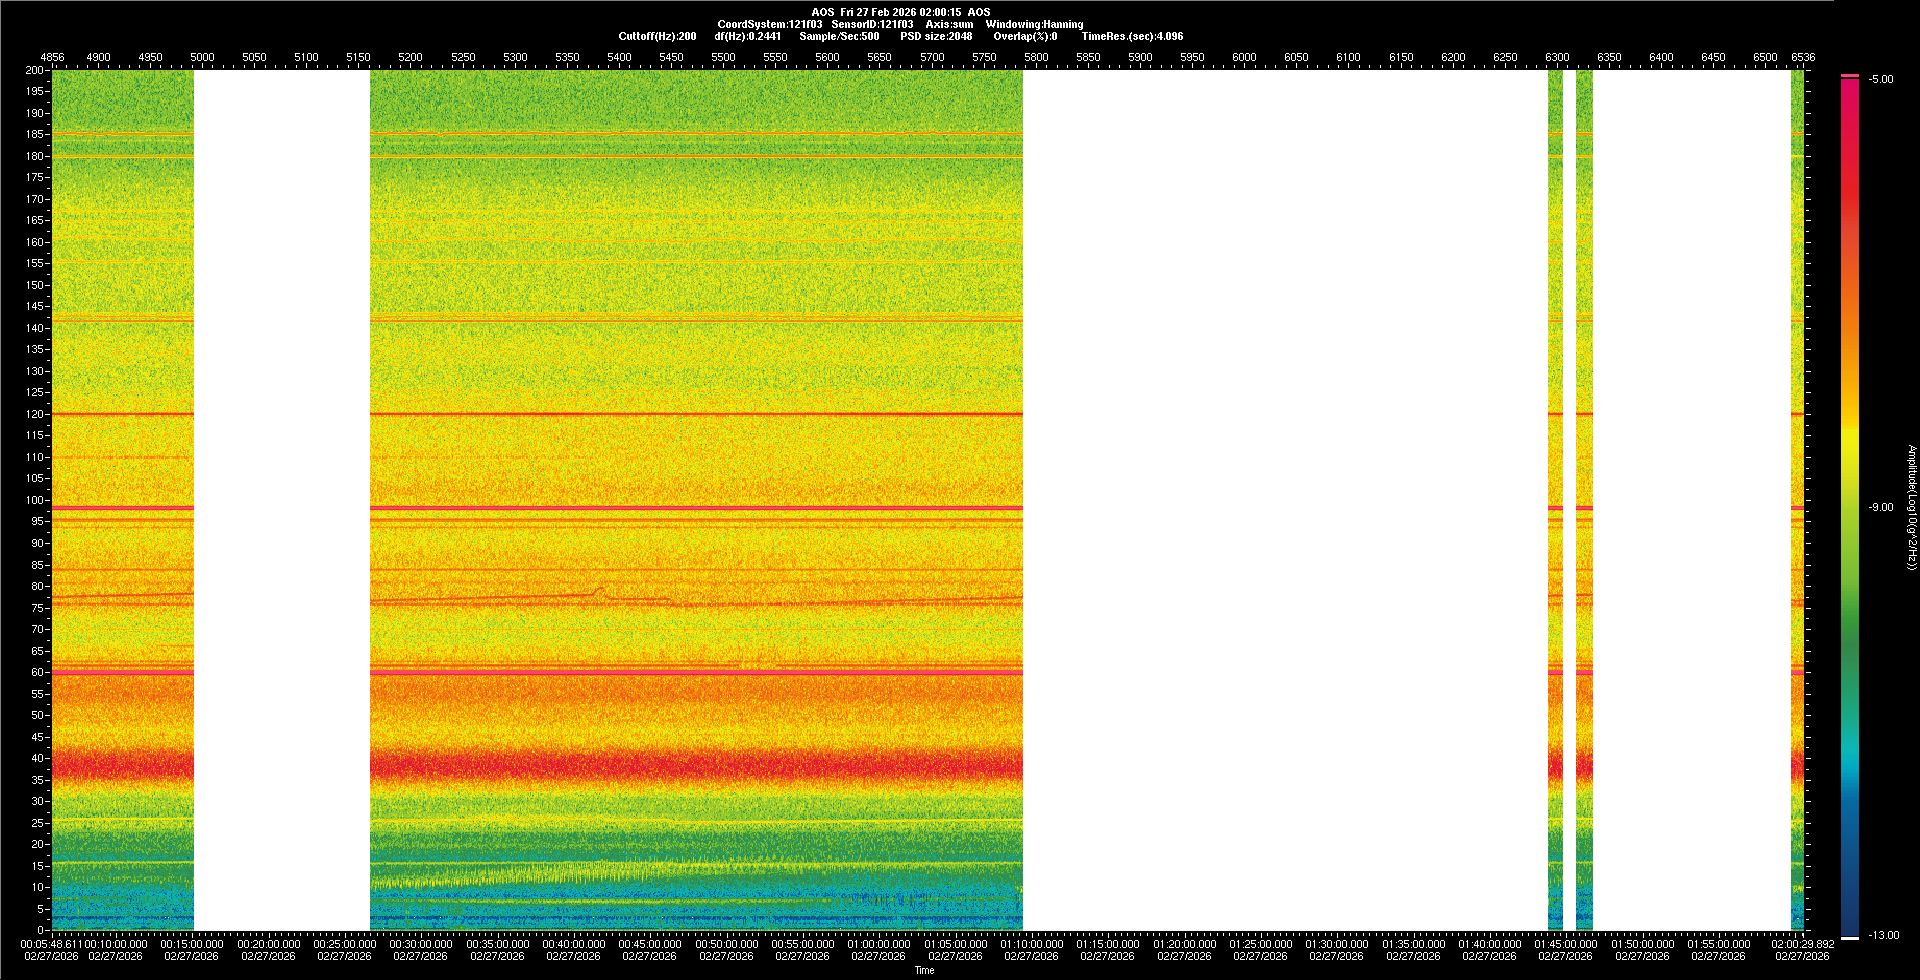Click the Windowing:Hanning header text
This screenshot has height=980, width=1920.
point(1034,24)
